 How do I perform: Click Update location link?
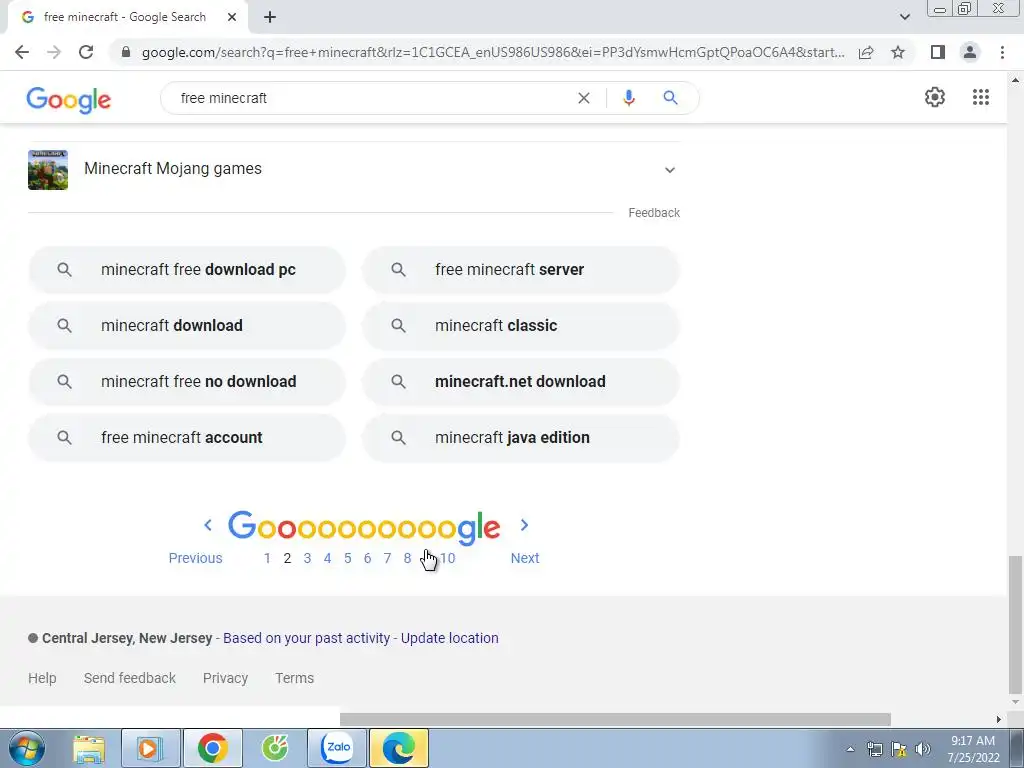click(449, 638)
